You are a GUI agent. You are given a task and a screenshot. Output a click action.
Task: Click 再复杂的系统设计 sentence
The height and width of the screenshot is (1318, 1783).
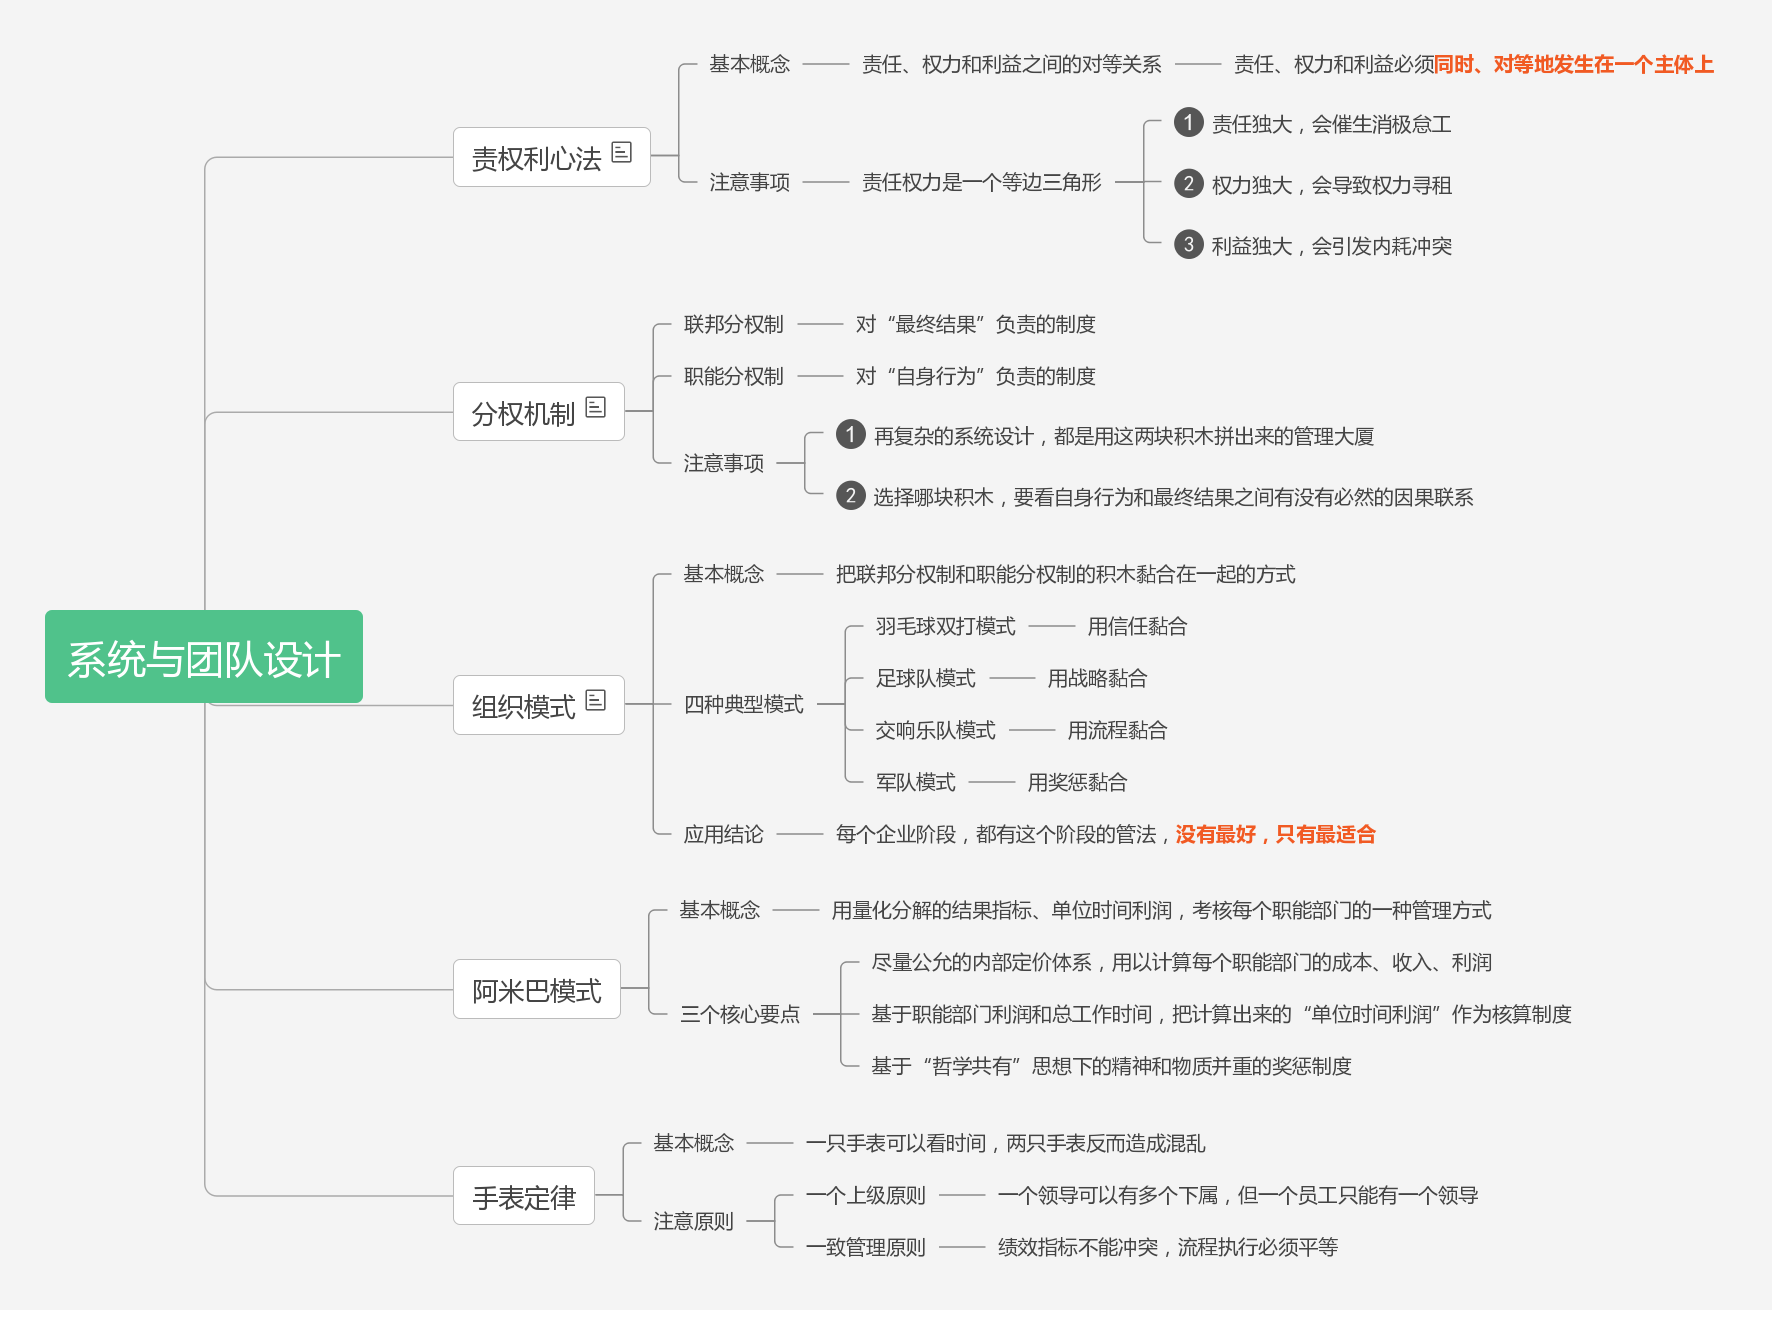1124,436
